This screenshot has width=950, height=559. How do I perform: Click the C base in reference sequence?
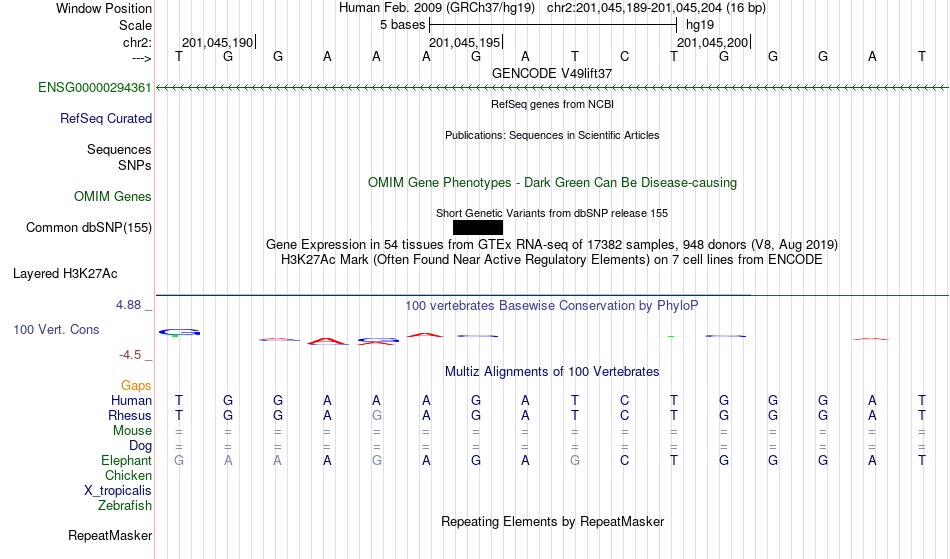click(x=624, y=56)
